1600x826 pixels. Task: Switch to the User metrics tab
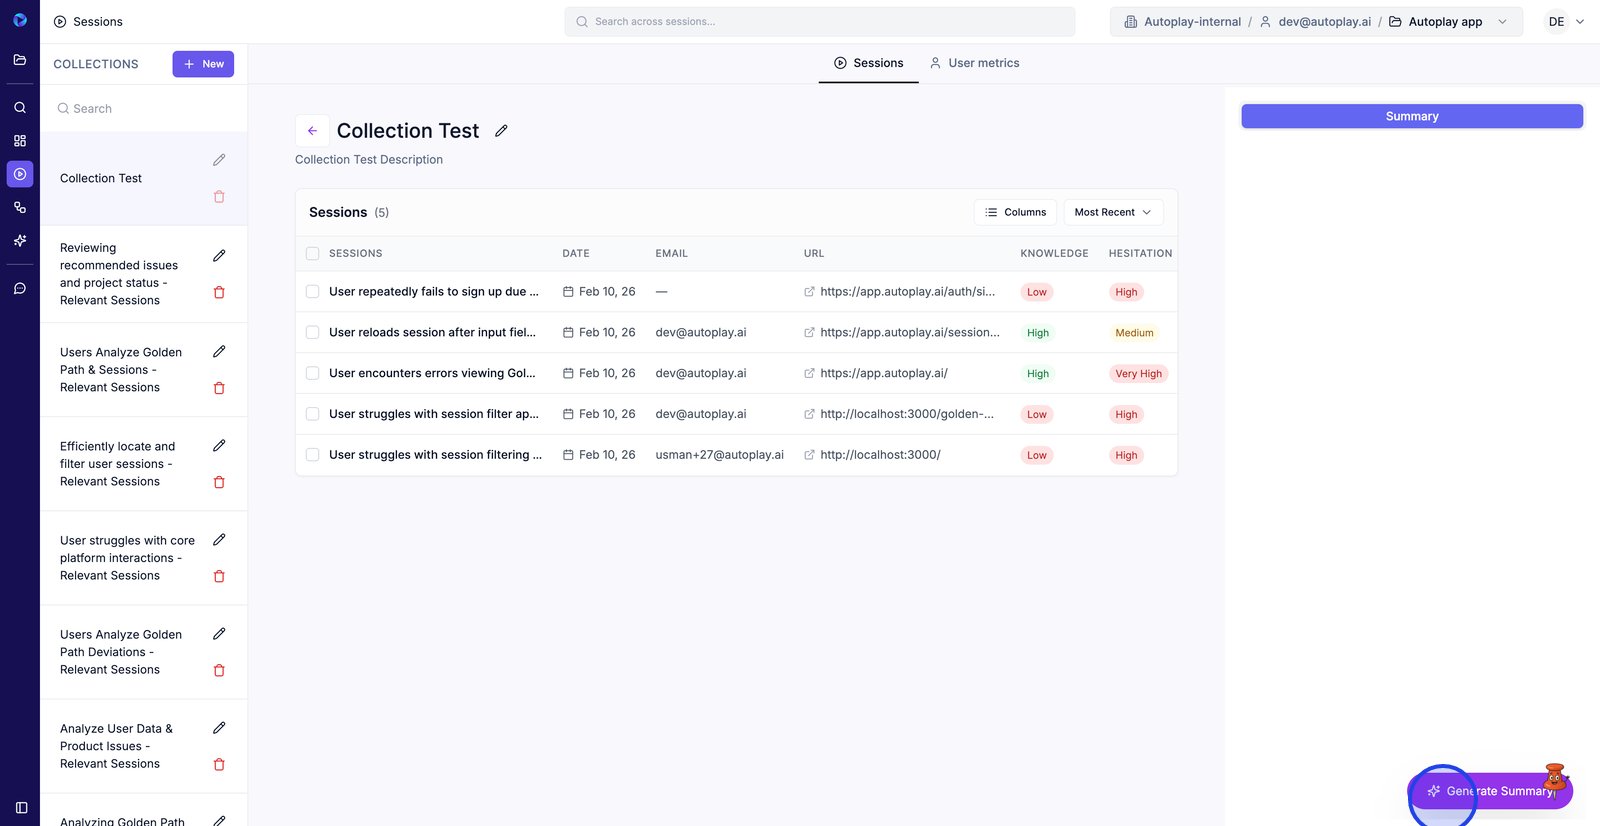pyautogui.click(x=974, y=63)
